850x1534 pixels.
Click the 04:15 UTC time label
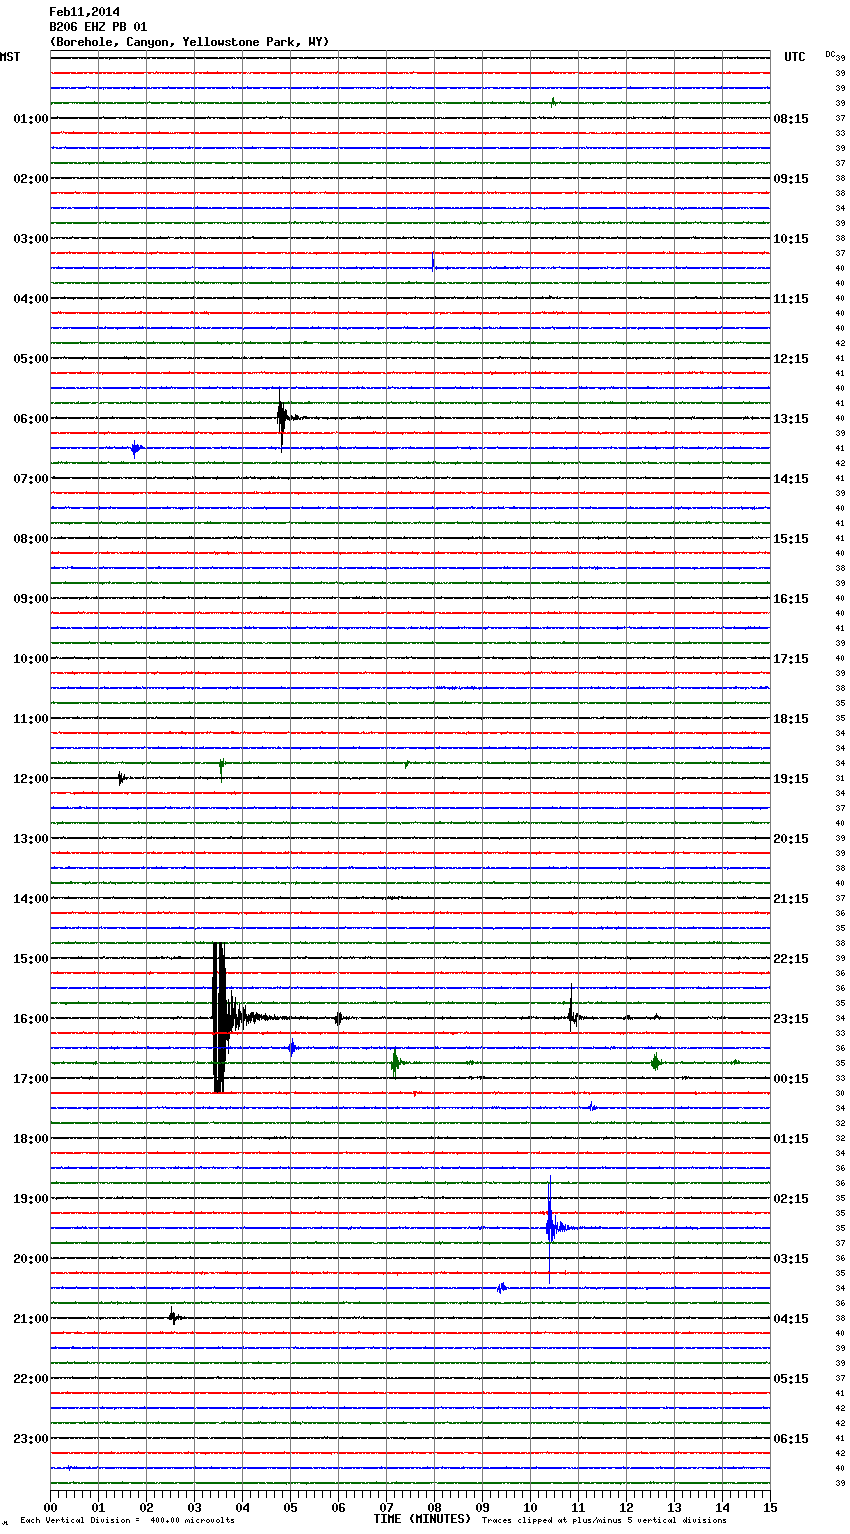(791, 1319)
